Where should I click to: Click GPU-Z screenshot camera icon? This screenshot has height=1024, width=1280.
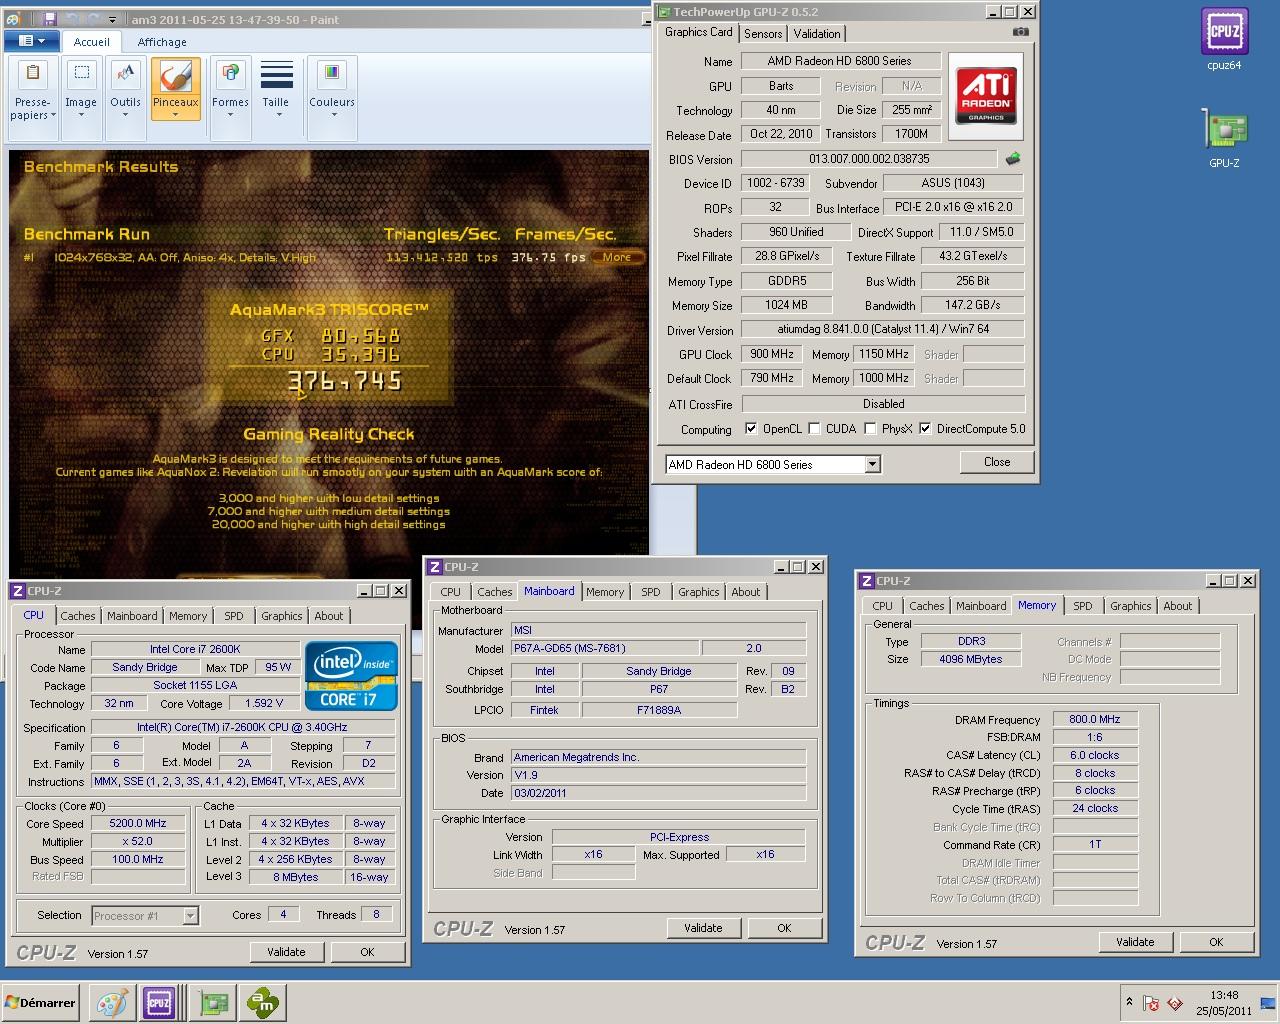click(x=1020, y=32)
